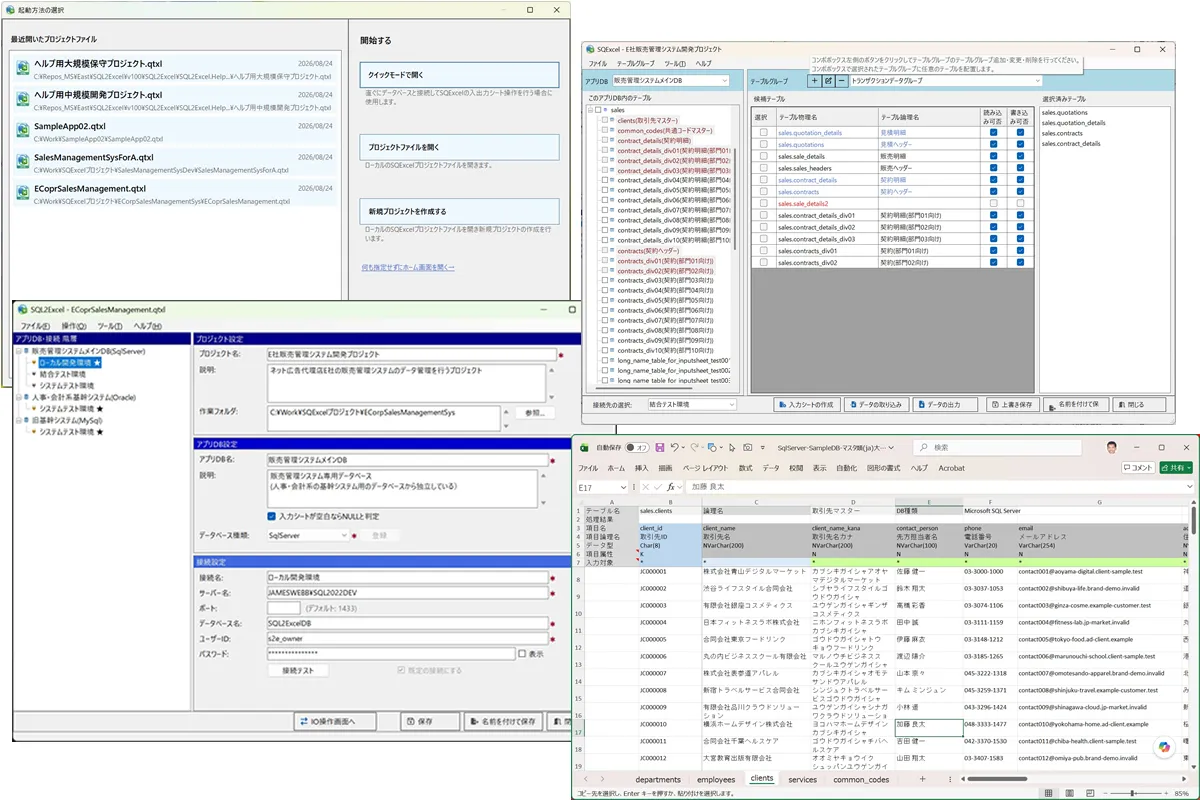Viewport: 1200px width, 800px height.
Task: Open SQL2Excel 操作 menu
Action: 73,326
